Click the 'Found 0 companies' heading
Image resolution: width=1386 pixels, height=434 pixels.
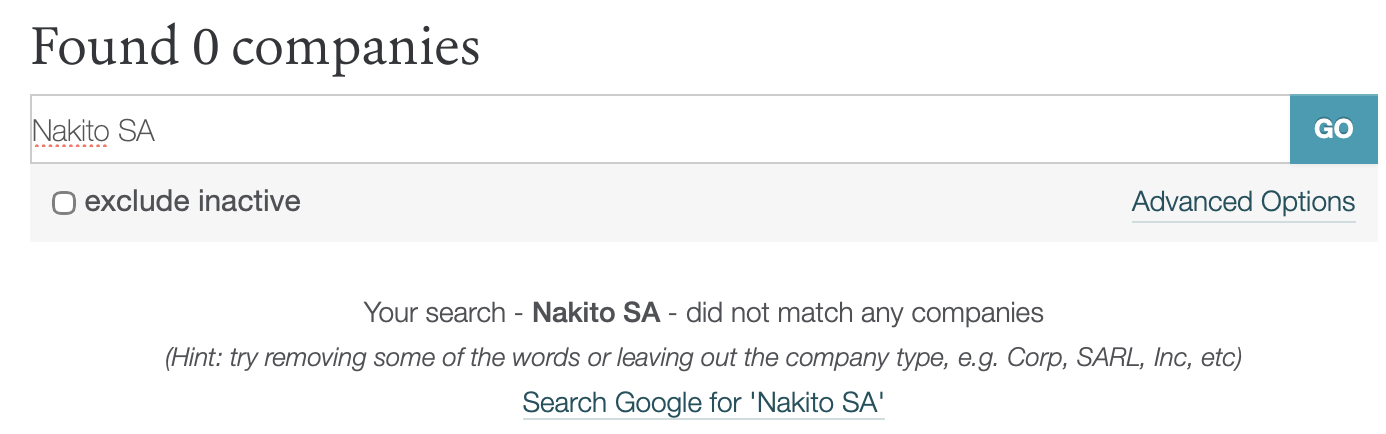click(255, 45)
